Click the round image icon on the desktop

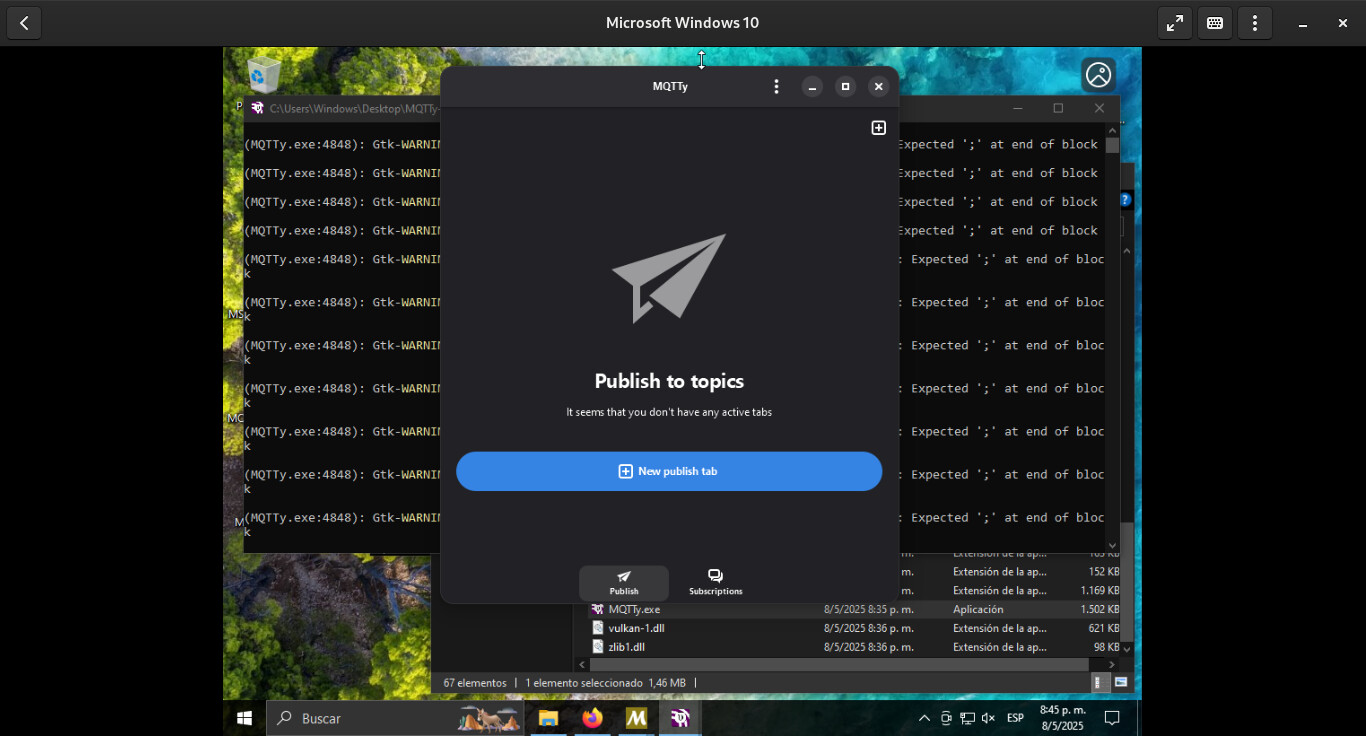(1098, 75)
